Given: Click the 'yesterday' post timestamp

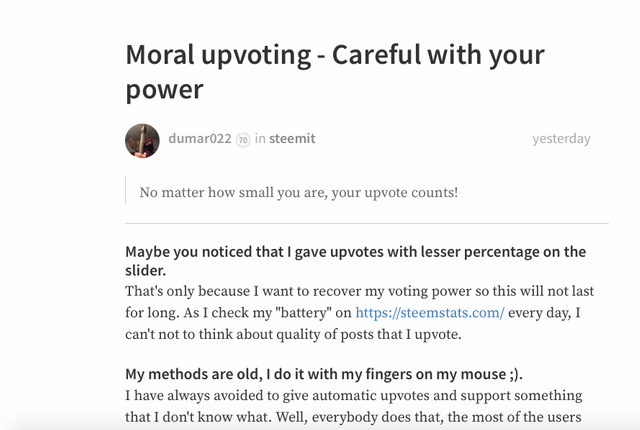Looking at the screenshot, I should click(x=561, y=139).
